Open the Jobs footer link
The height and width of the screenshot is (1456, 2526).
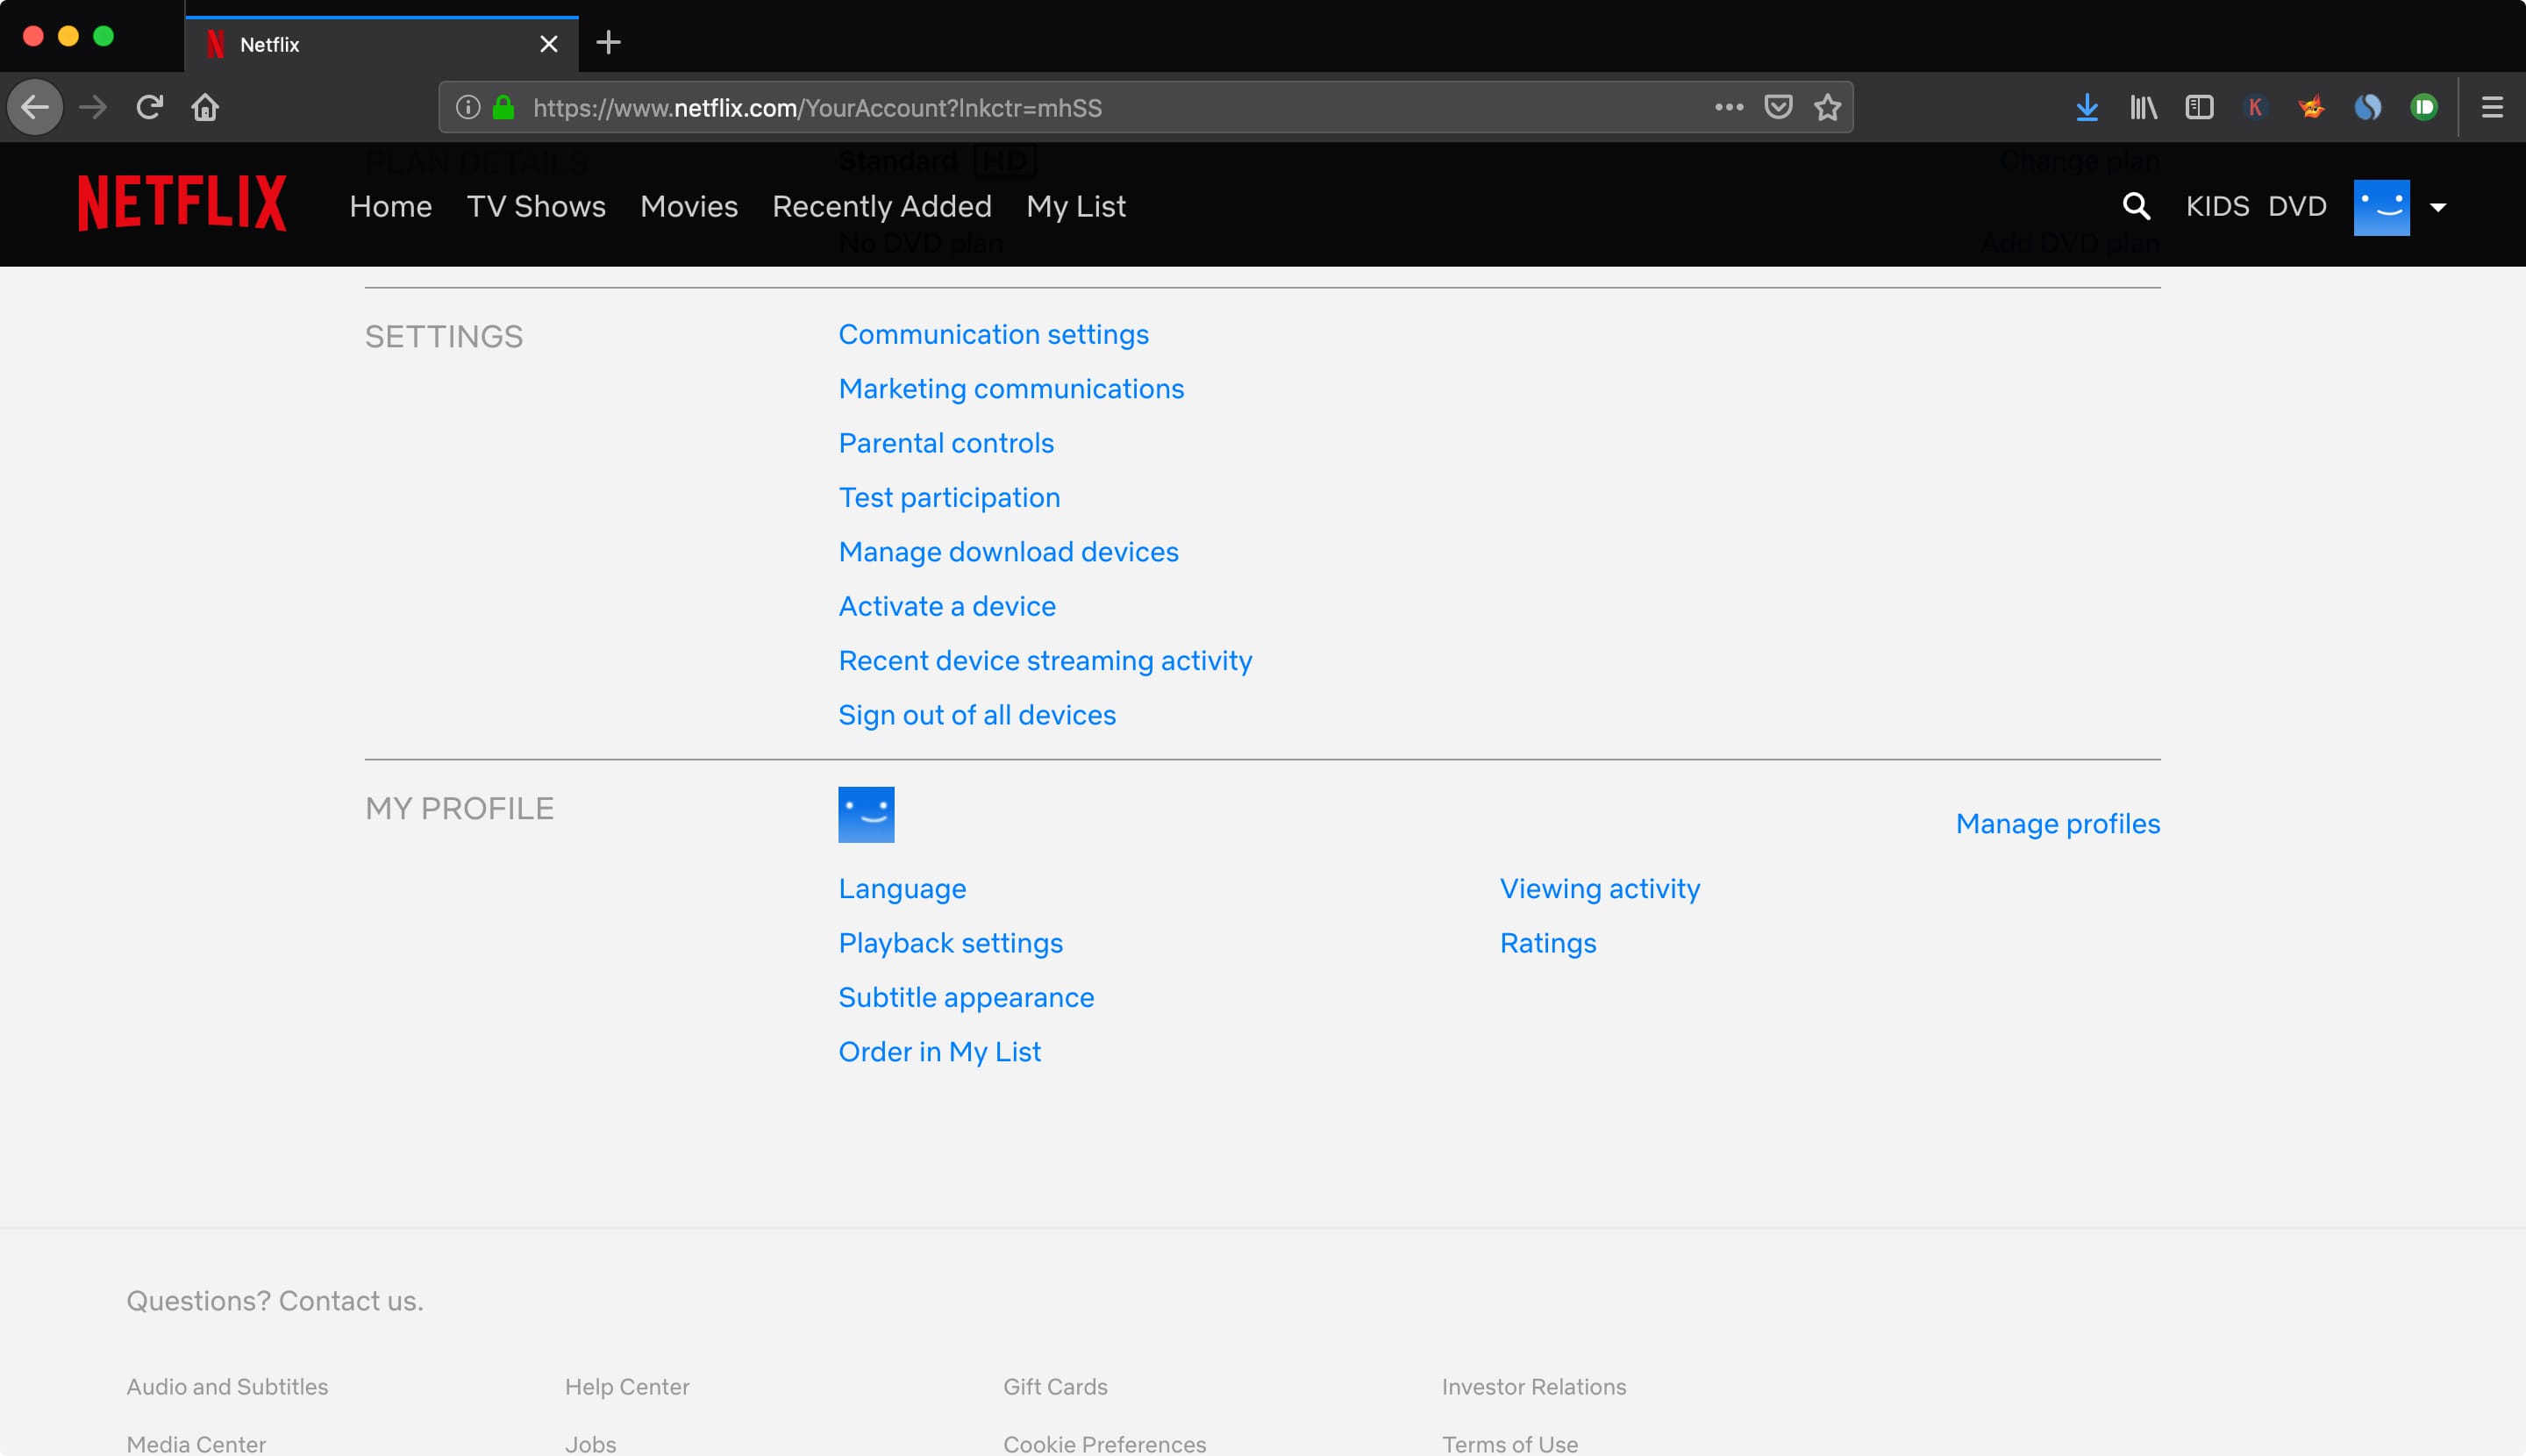point(590,1444)
